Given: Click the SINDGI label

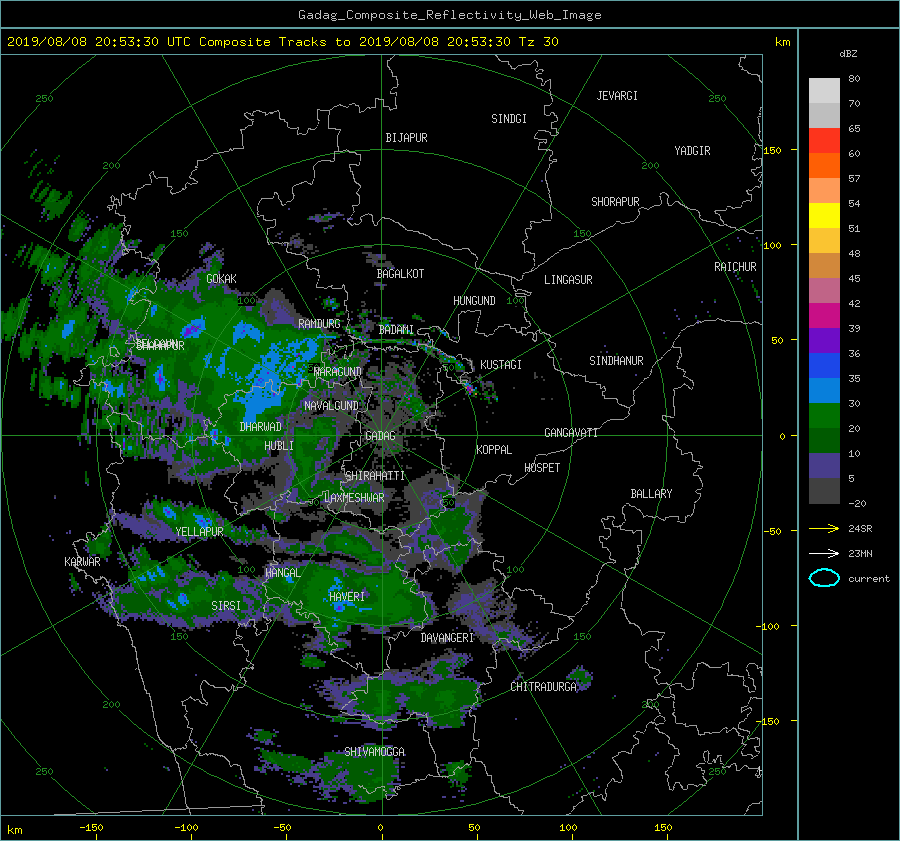Looking at the screenshot, I should point(509,119).
